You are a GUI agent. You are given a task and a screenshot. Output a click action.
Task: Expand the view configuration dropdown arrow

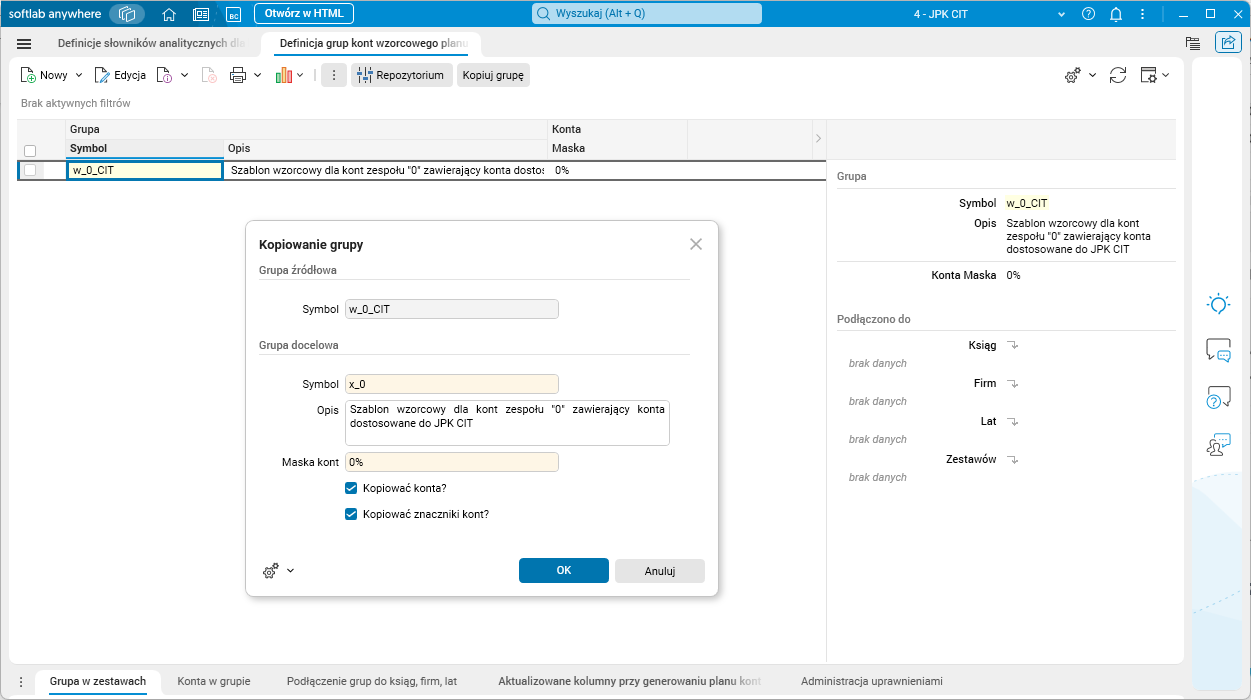point(1166,75)
